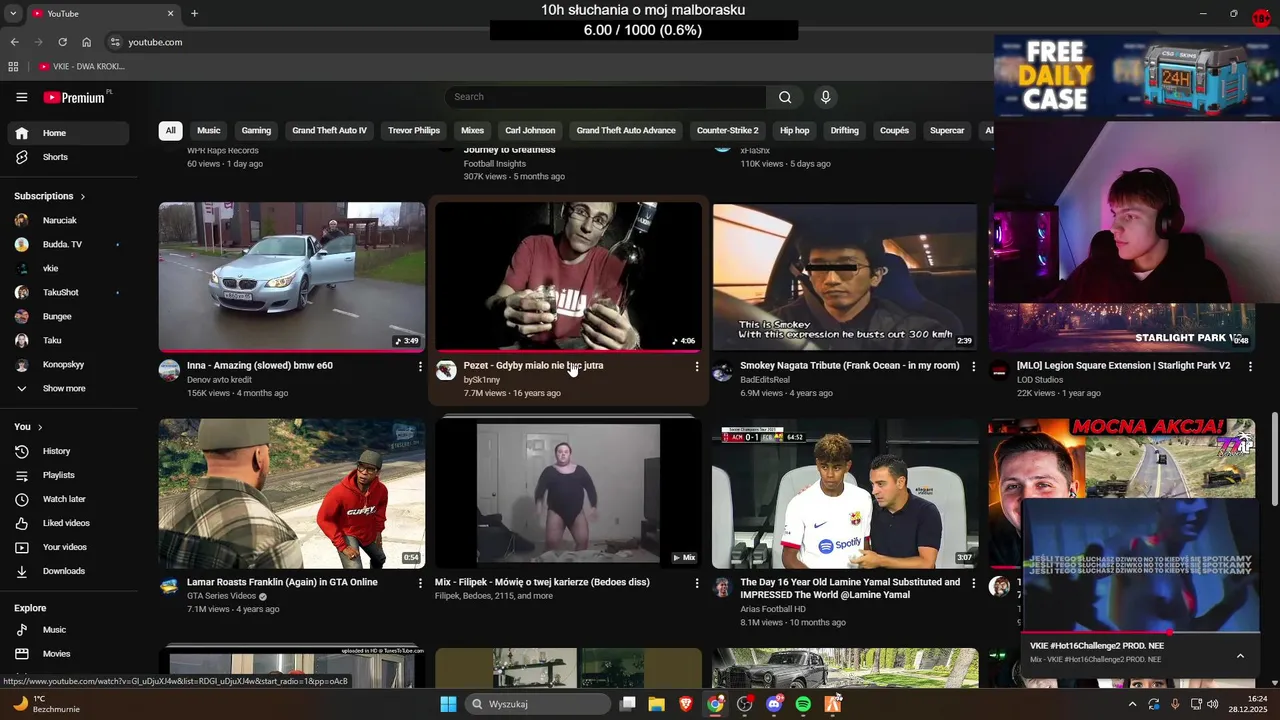Open GTA Series Videos channel link
The height and width of the screenshot is (720, 1280).
[x=222, y=596]
